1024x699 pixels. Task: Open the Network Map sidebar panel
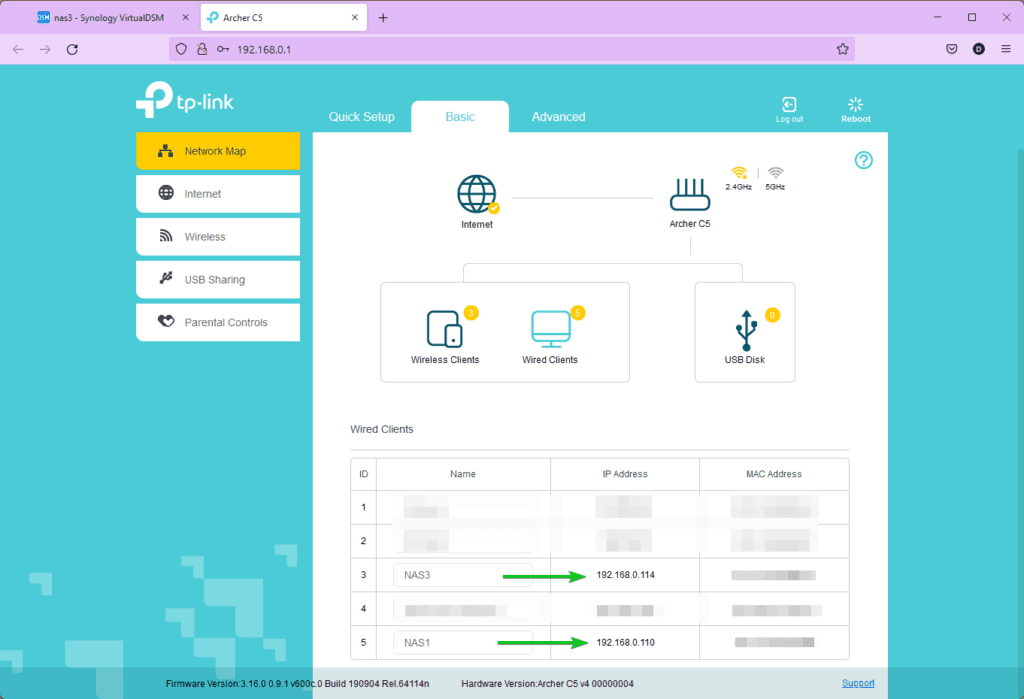217,150
